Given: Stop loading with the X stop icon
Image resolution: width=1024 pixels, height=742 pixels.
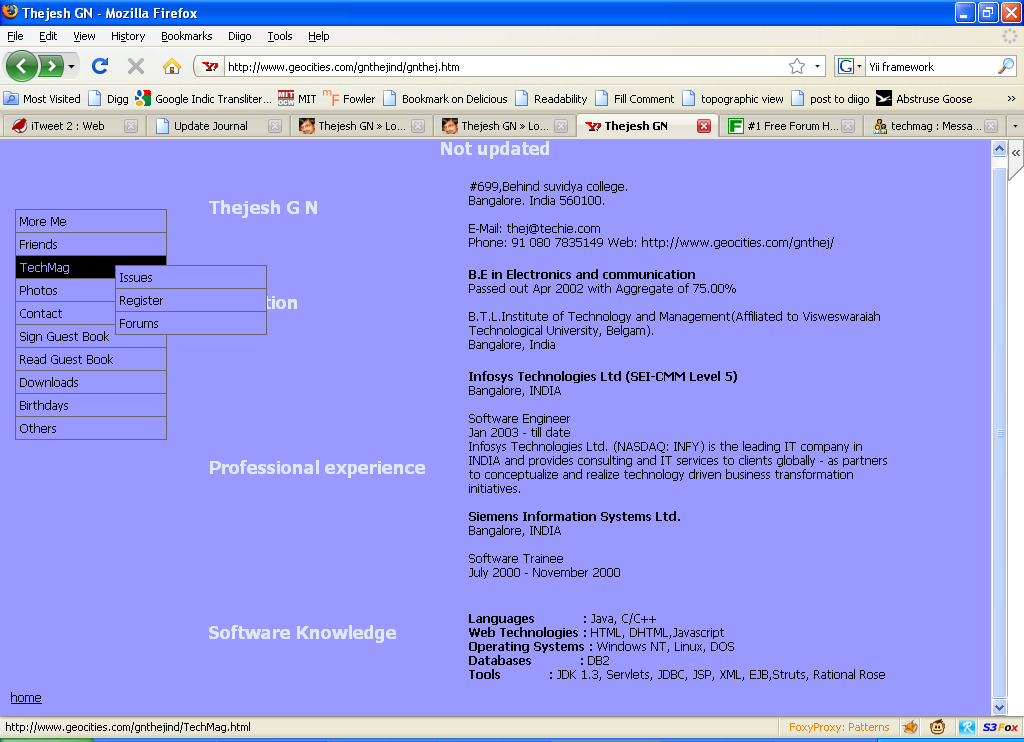Looking at the screenshot, I should pos(136,66).
